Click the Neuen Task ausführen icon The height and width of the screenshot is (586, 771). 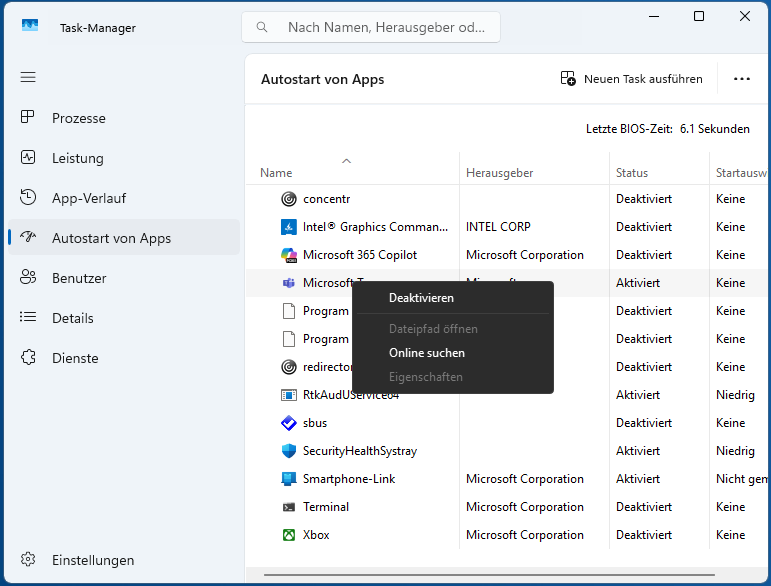point(568,78)
